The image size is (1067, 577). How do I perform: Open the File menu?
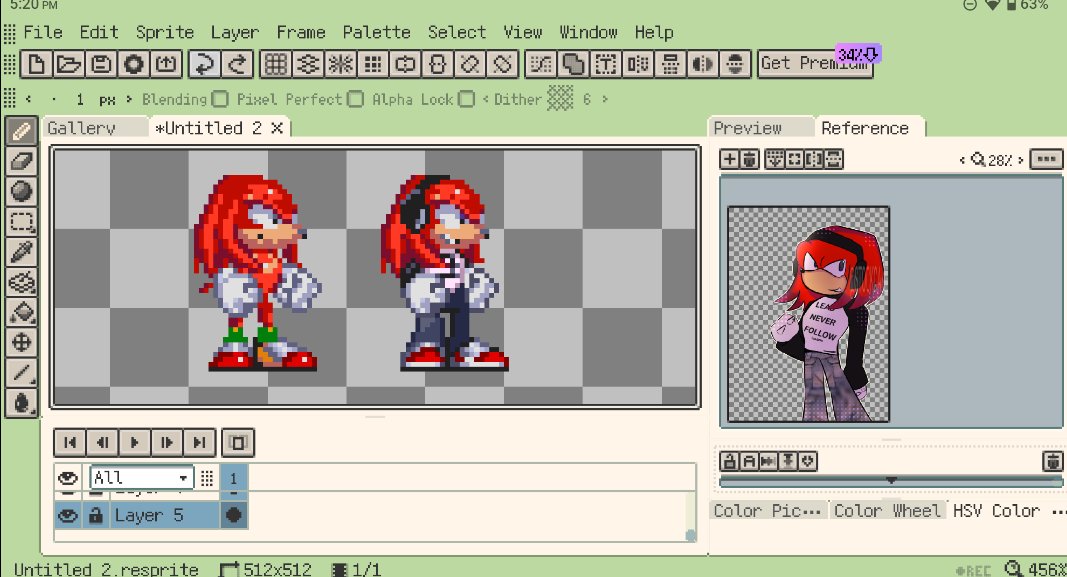tap(43, 32)
